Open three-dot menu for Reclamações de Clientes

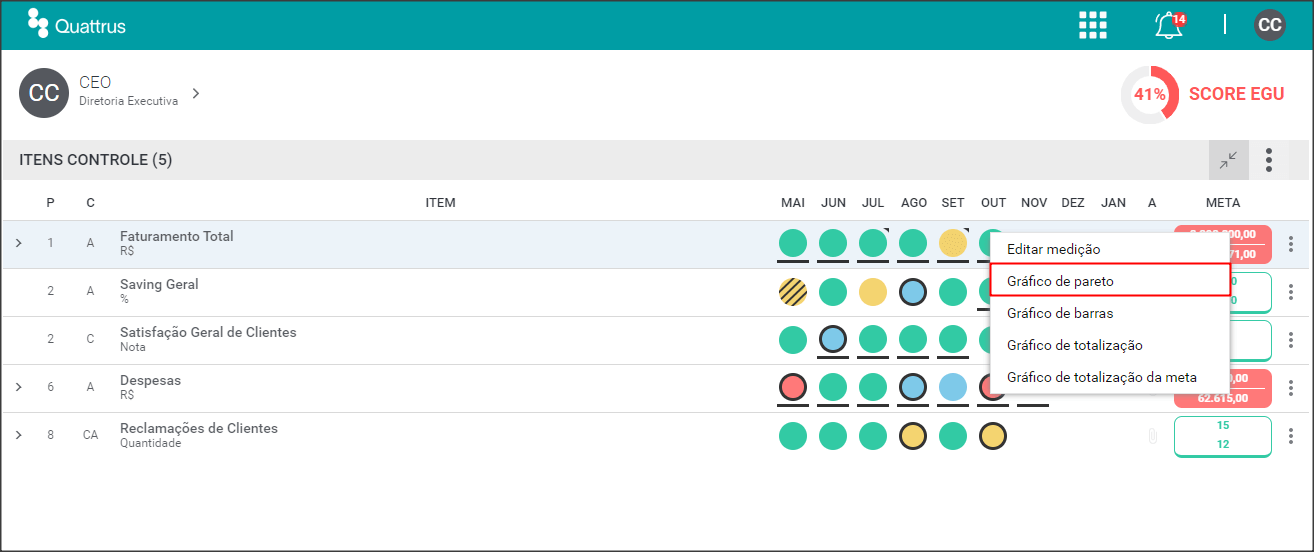(1291, 436)
